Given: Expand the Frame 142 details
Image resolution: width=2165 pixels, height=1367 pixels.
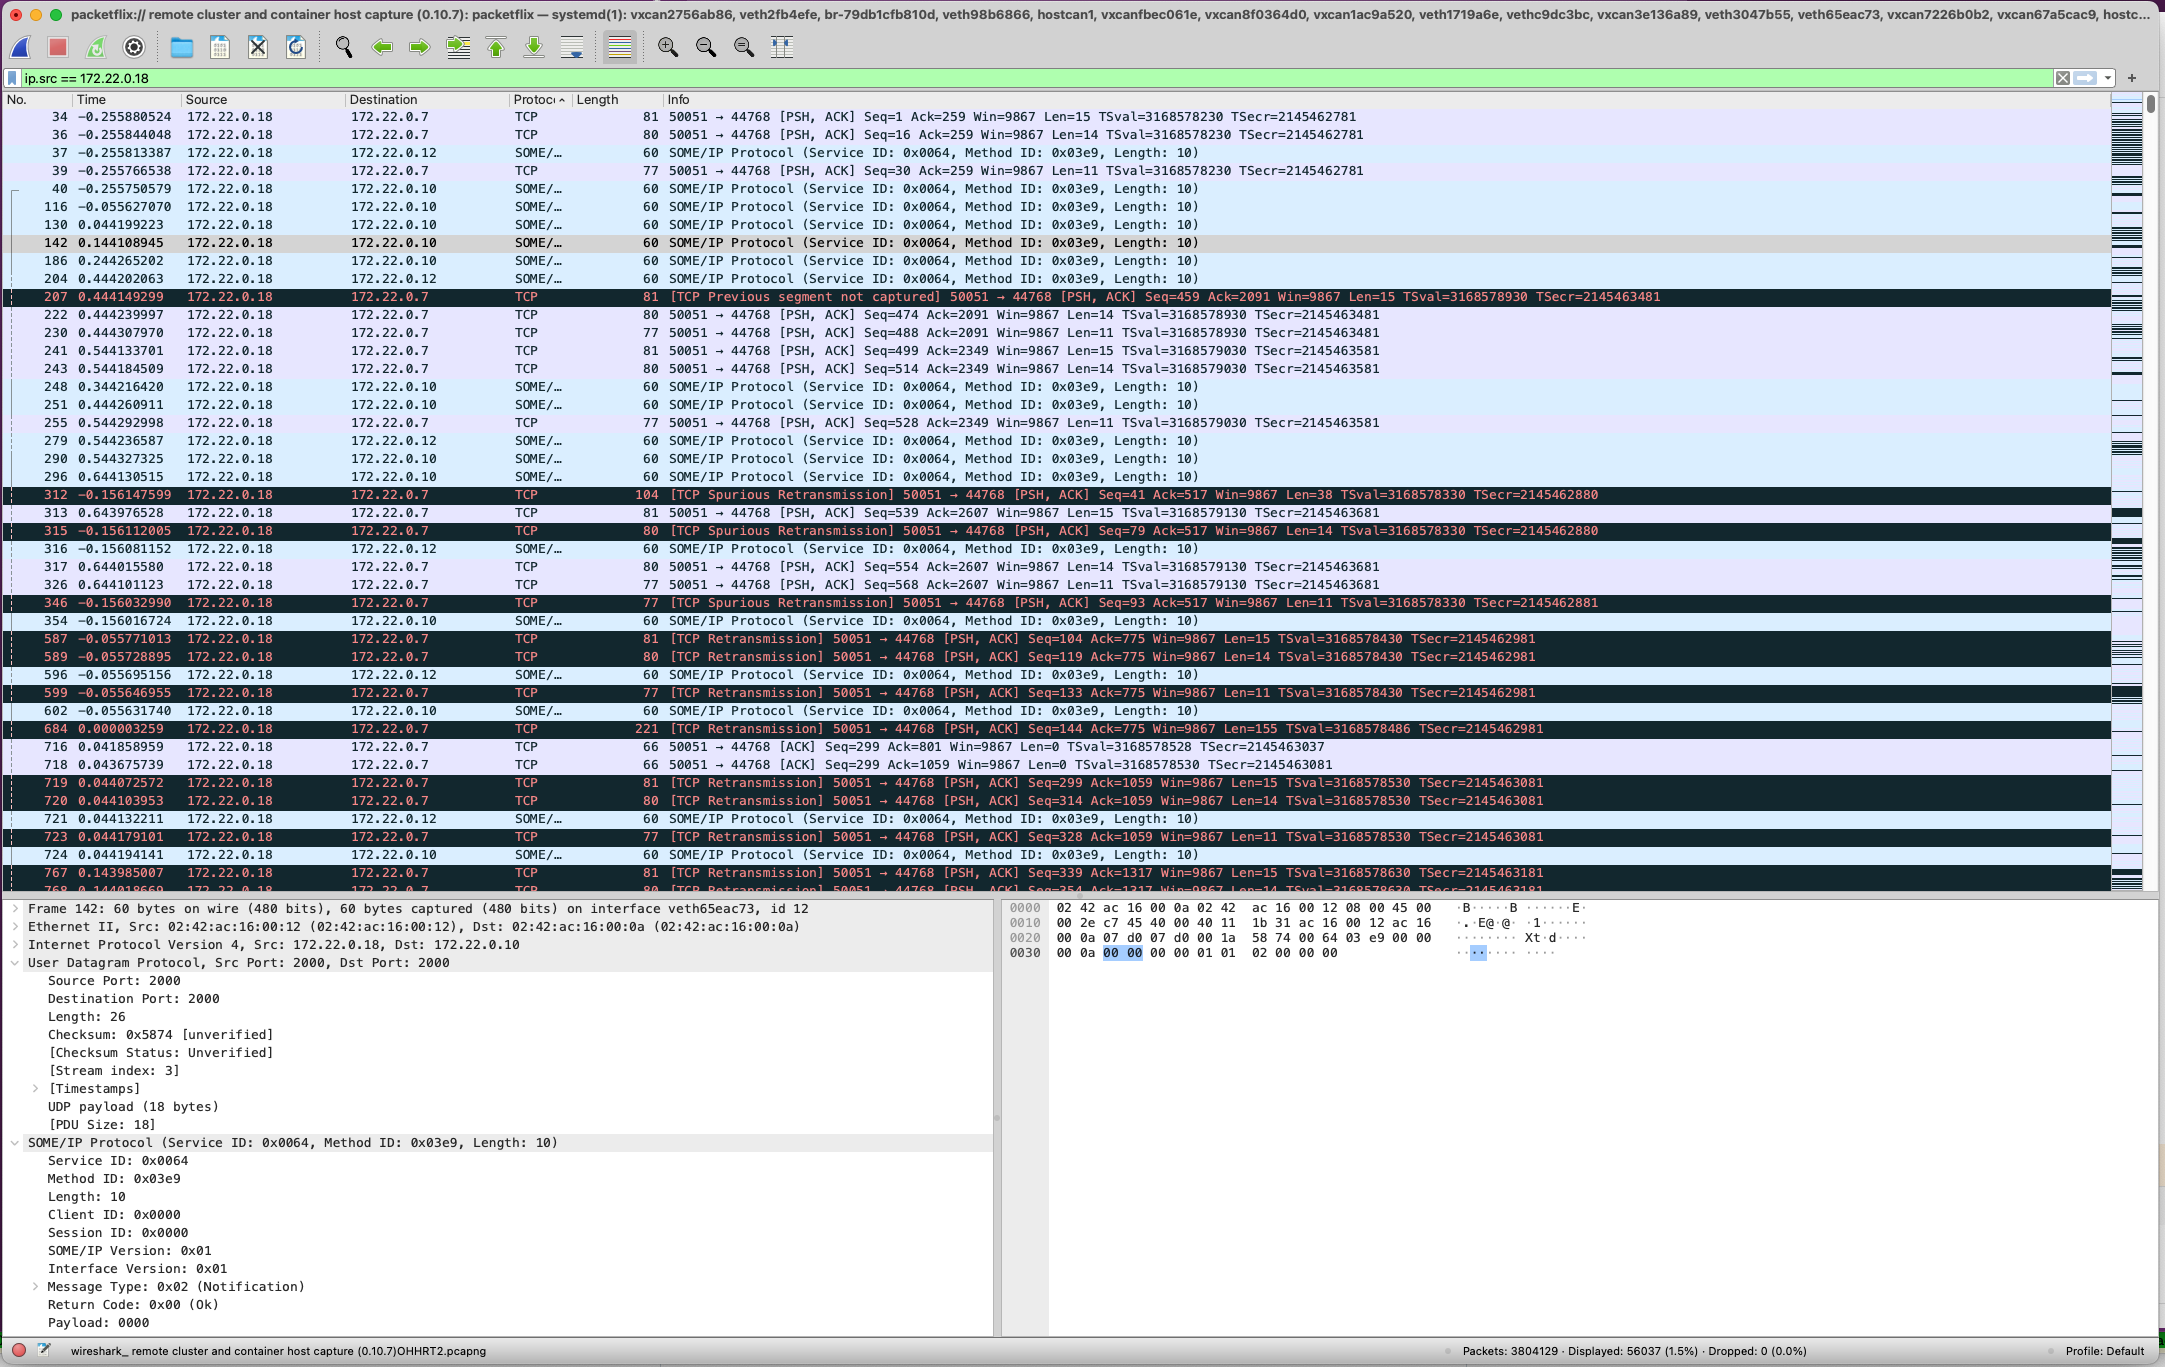Looking at the screenshot, I should point(15,909).
